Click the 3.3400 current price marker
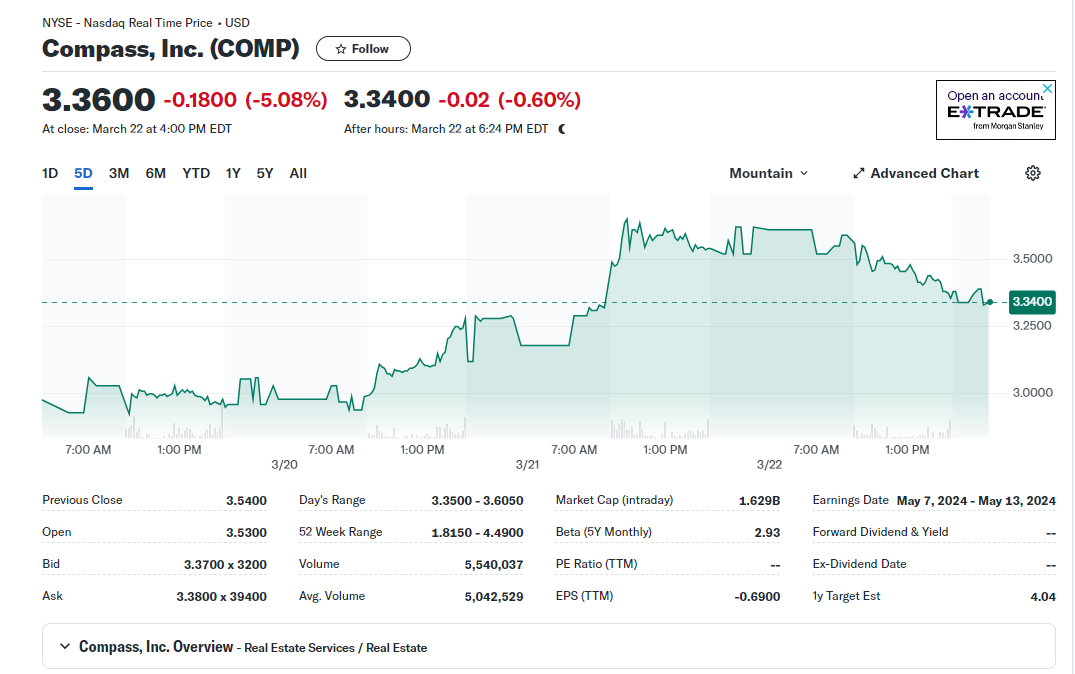Screen dimensions: 1075x674 pyautogui.click(x=1032, y=302)
